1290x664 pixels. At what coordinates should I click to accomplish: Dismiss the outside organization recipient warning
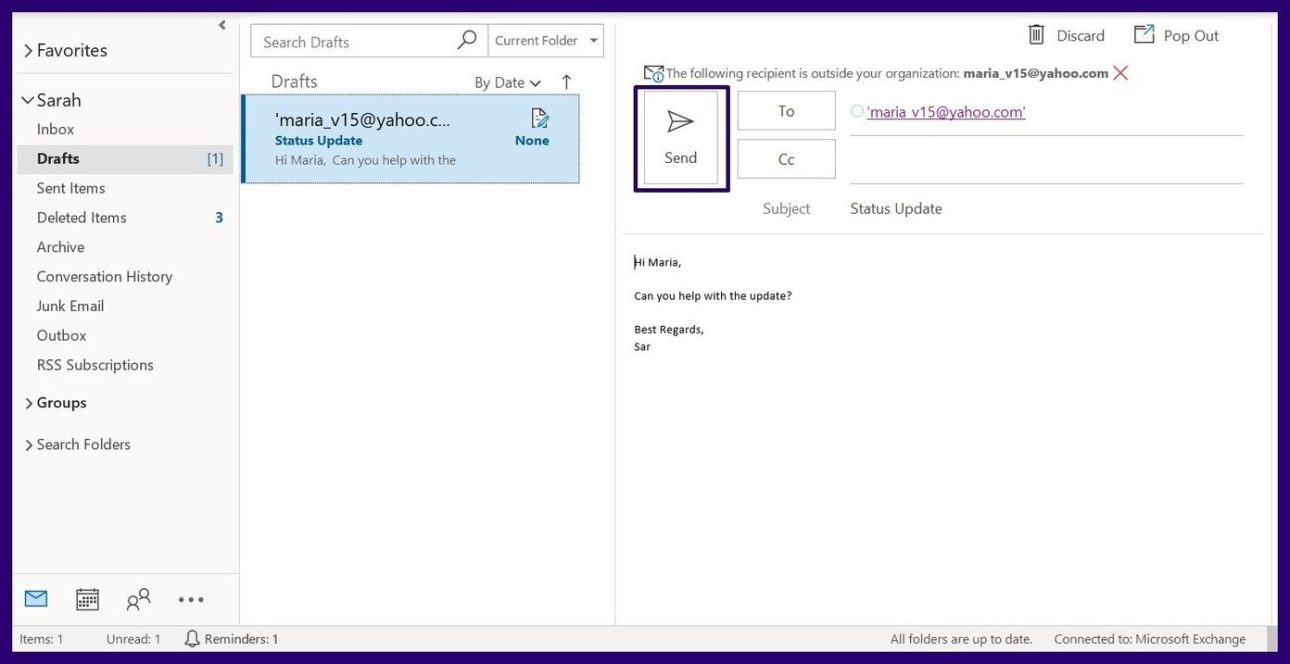(1121, 73)
